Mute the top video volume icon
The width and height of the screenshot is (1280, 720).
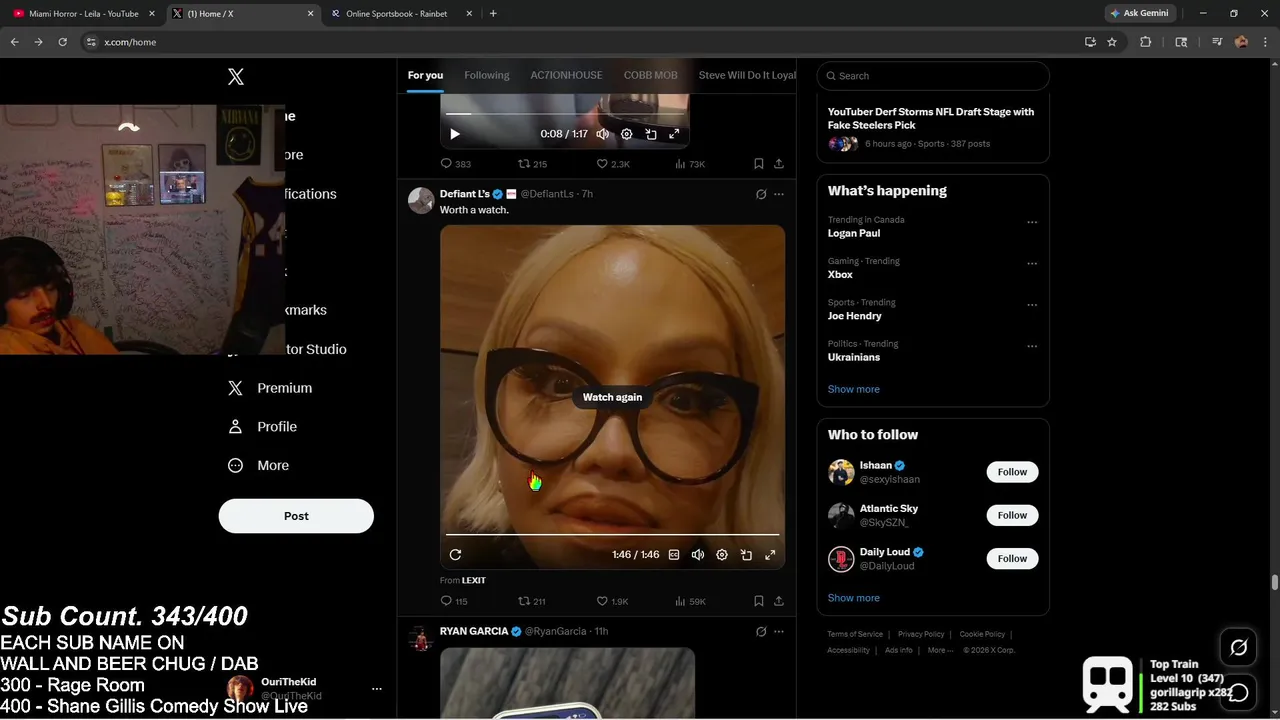[x=603, y=134]
